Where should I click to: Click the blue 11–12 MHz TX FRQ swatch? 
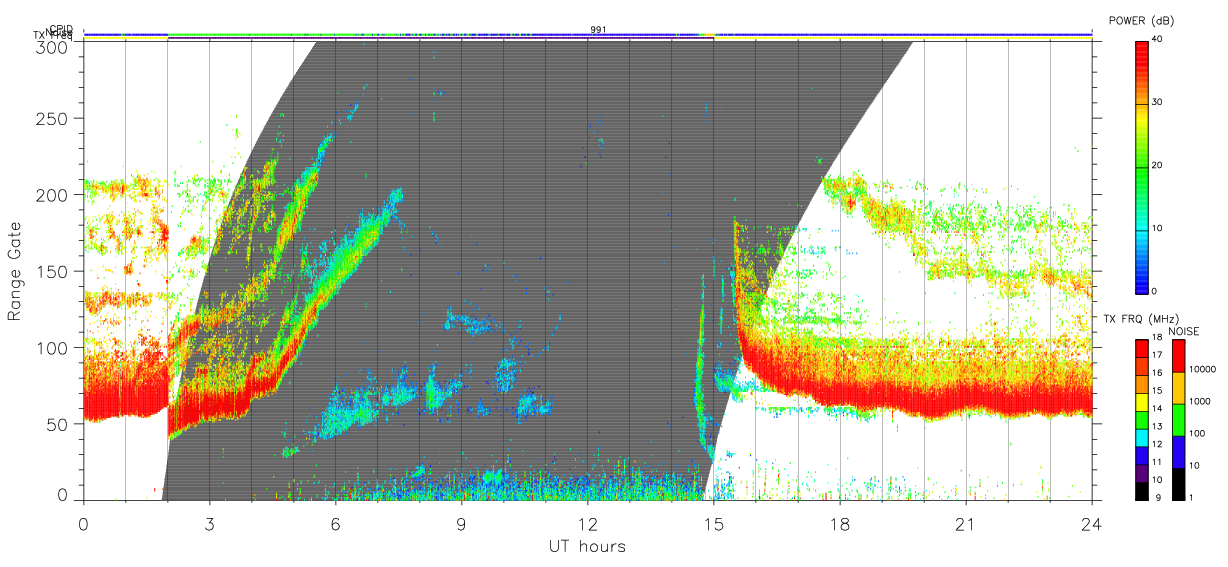pos(1141,455)
